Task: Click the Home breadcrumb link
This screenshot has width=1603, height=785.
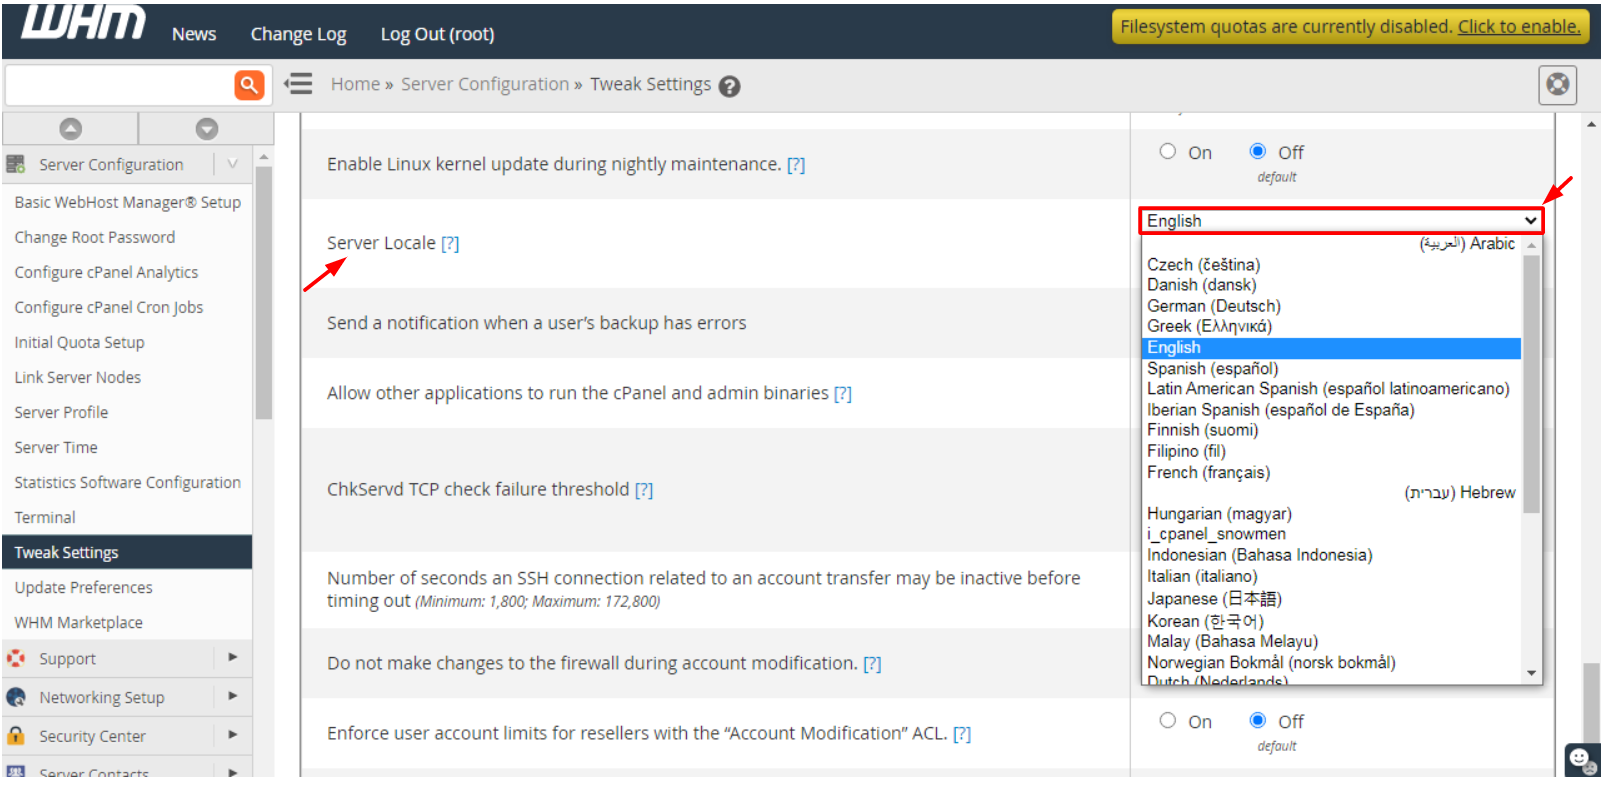Action: pyautogui.click(x=355, y=84)
